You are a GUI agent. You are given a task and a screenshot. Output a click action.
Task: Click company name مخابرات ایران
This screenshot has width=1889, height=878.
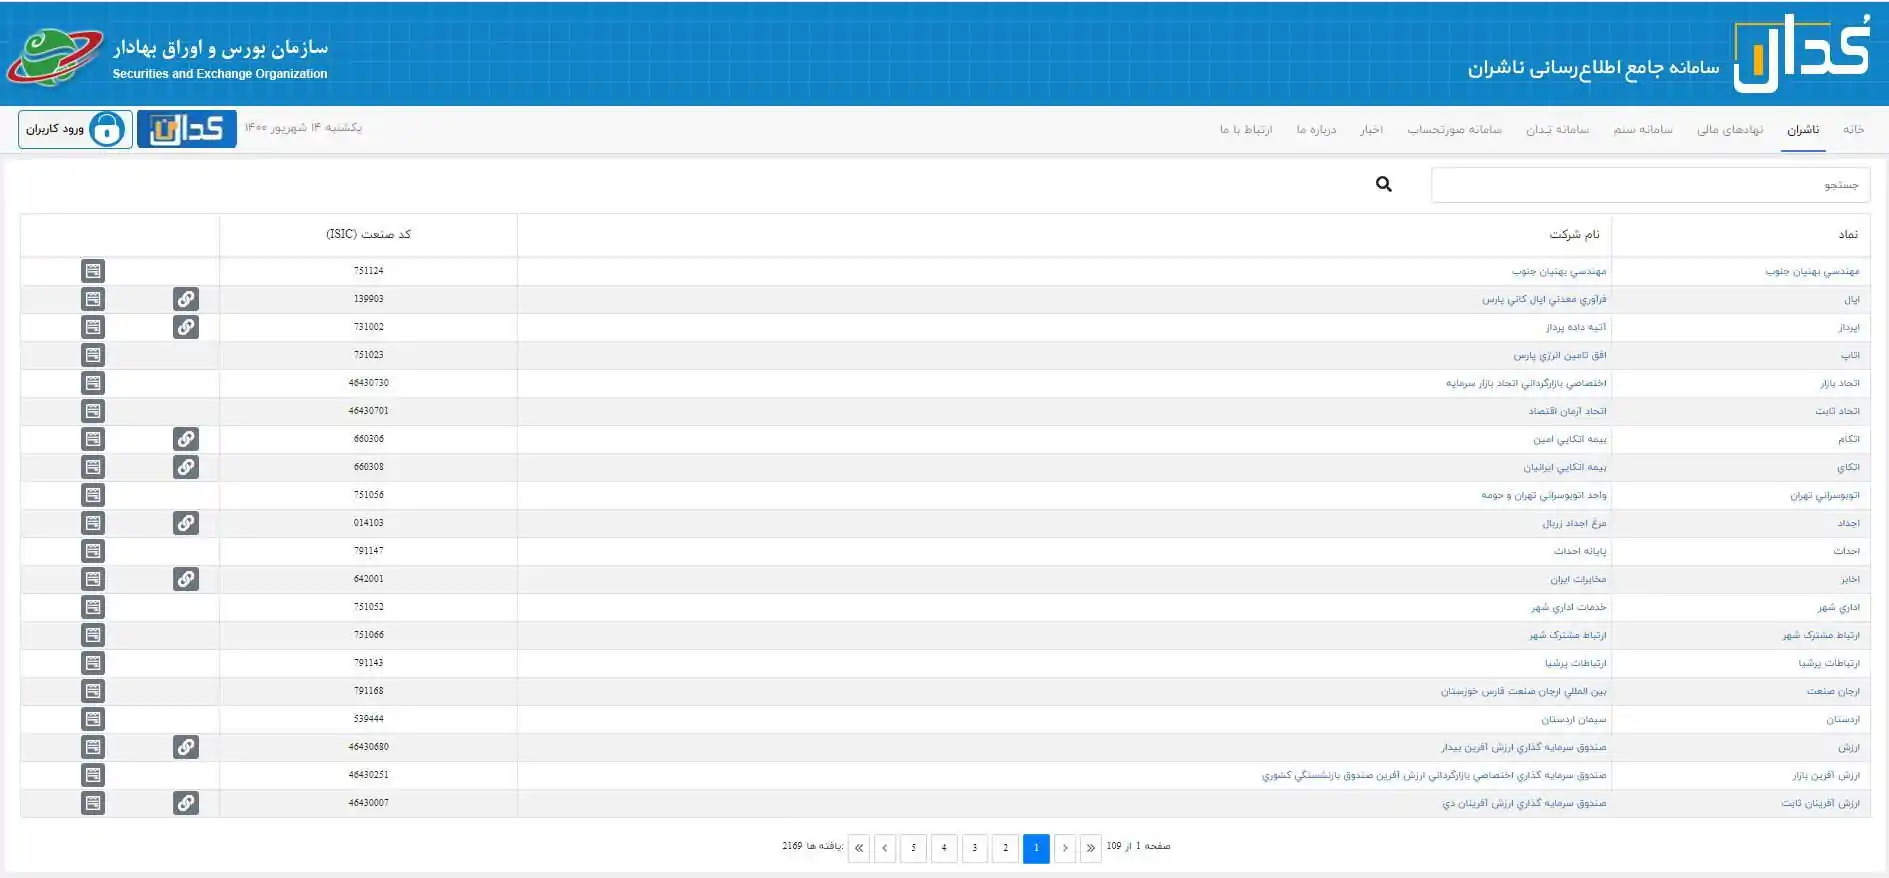point(1578,579)
